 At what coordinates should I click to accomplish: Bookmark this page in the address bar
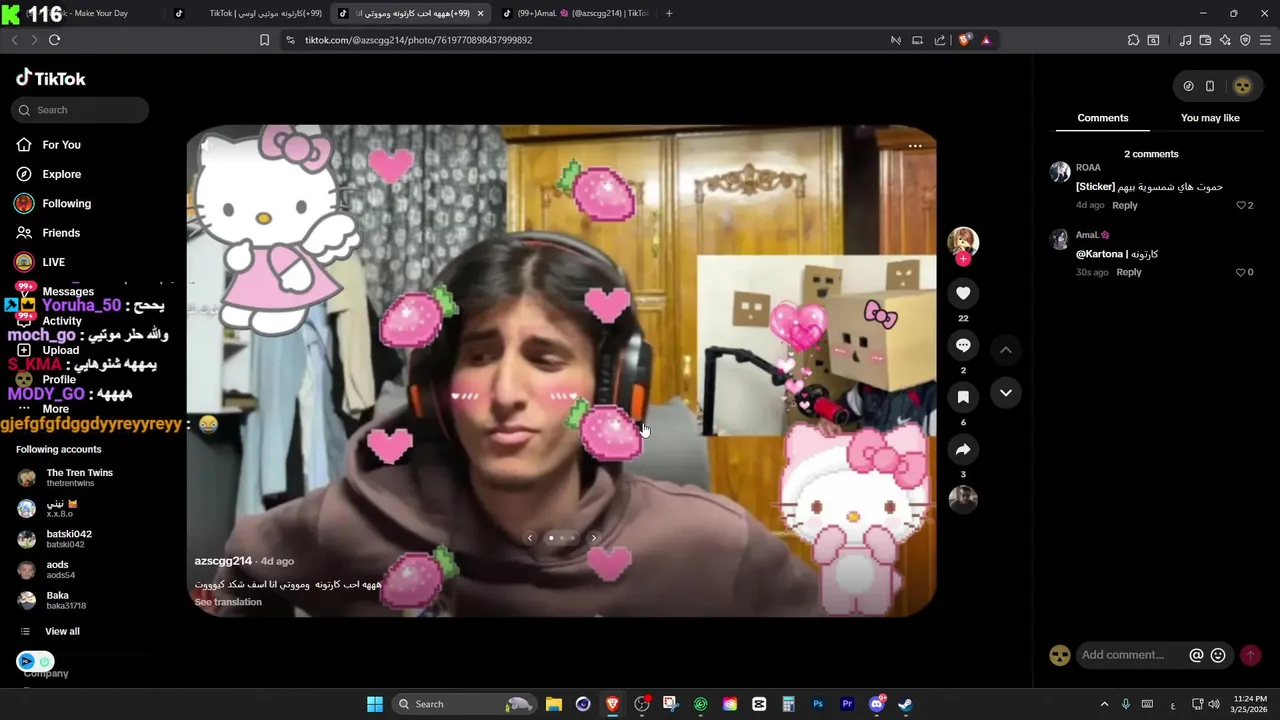(264, 40)
